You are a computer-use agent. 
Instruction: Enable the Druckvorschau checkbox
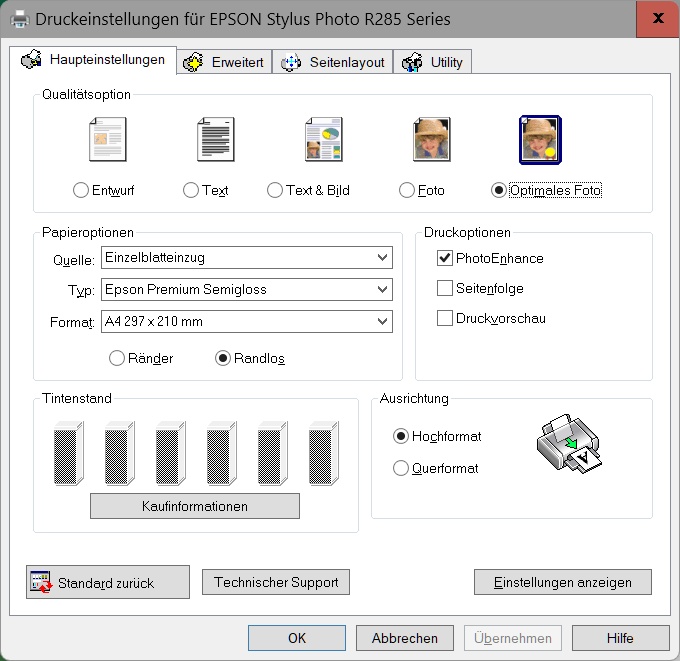click(x=445, y=318)
